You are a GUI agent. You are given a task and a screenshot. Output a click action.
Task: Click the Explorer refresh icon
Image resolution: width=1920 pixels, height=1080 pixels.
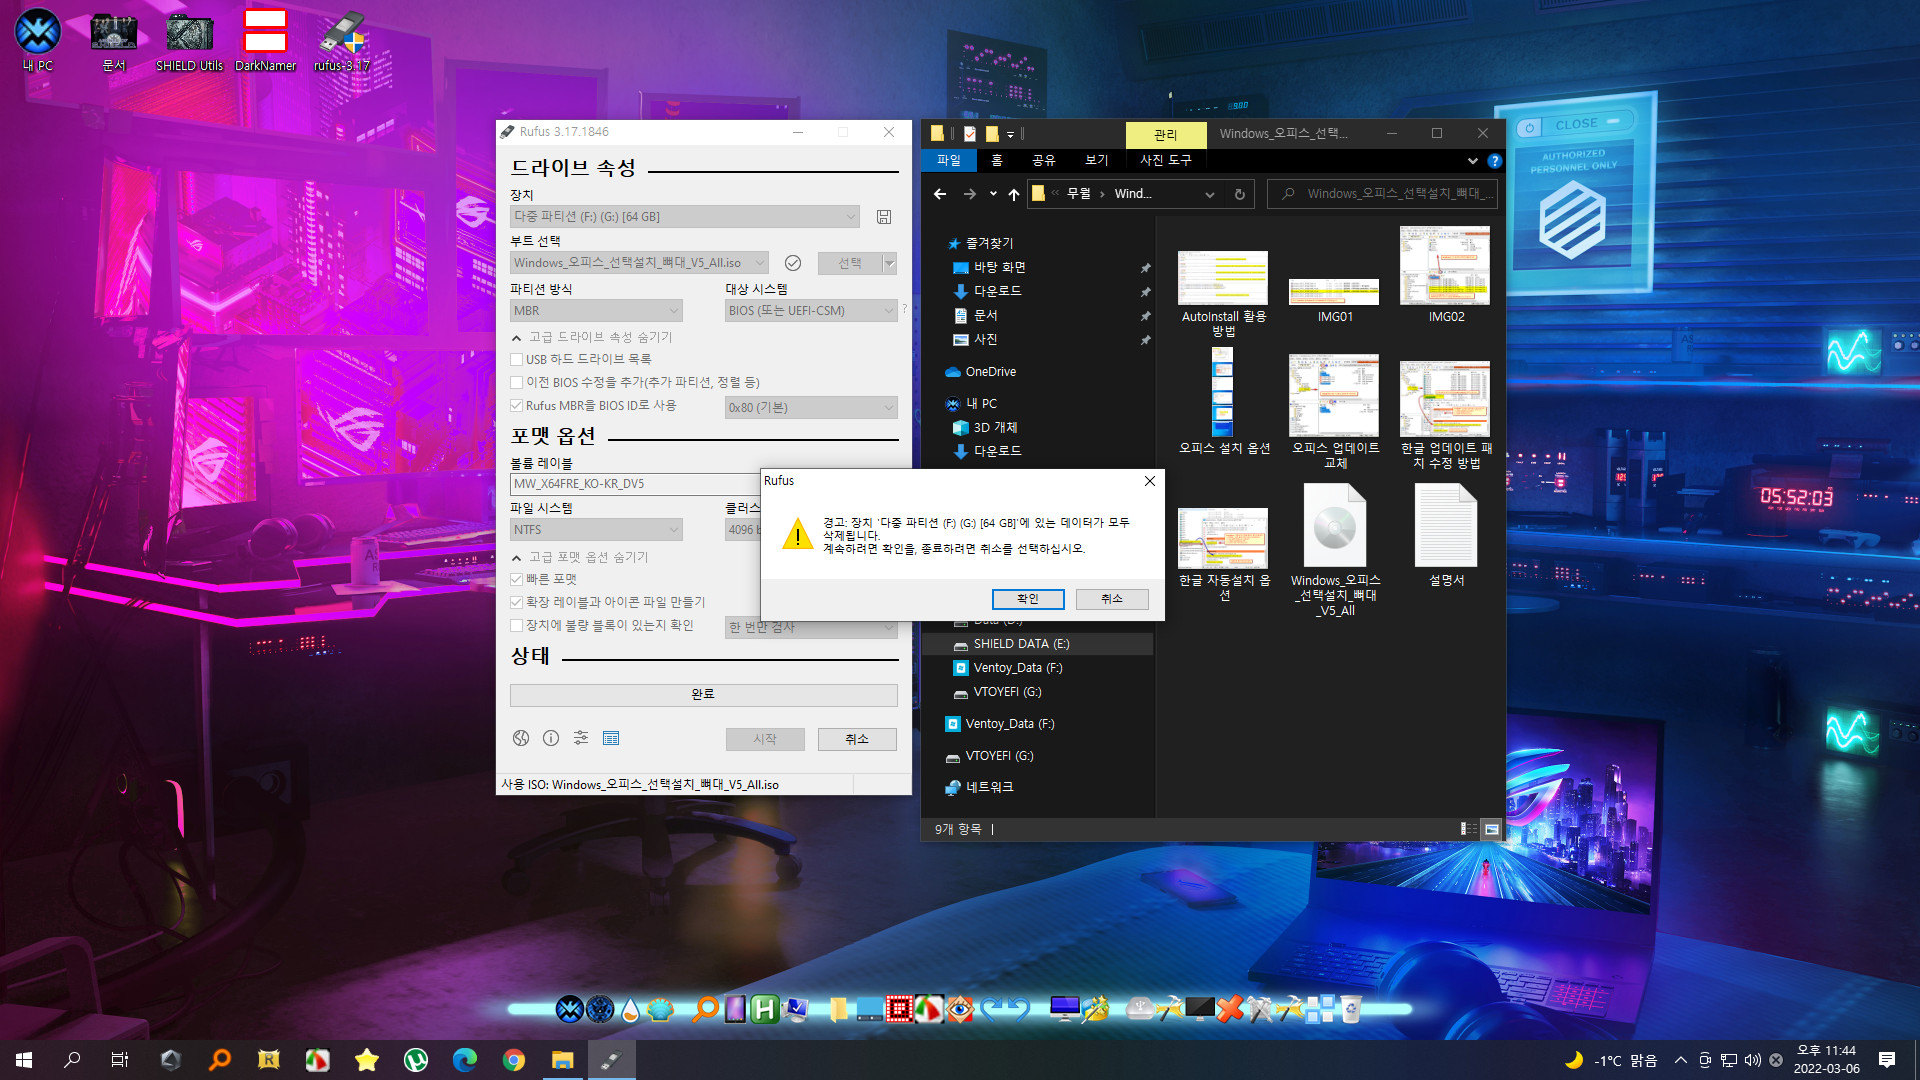(x=1240, y=194)
